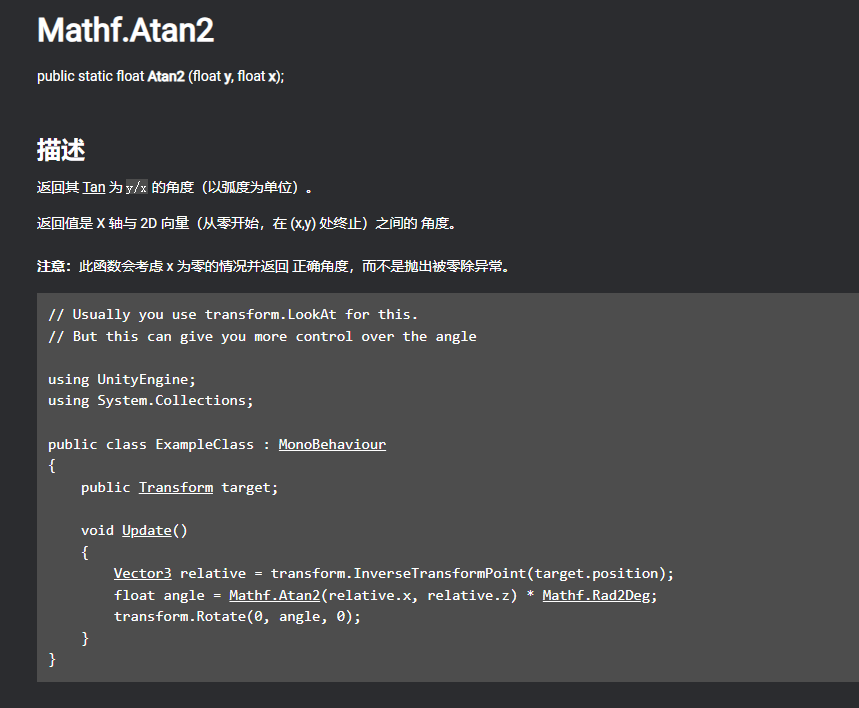Click InverseTransformPoint in the code
Screen dimensions: 859x708
pos(439,573)
